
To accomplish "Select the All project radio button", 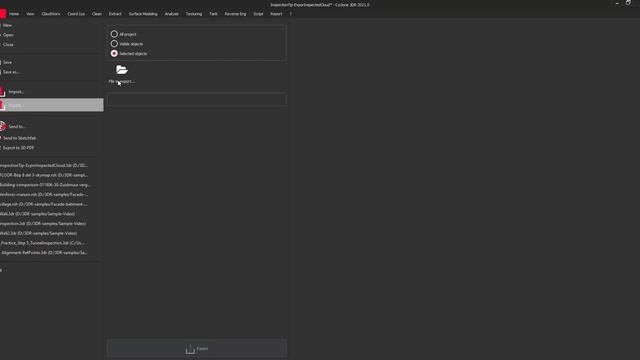I will [x=114, y=34].
